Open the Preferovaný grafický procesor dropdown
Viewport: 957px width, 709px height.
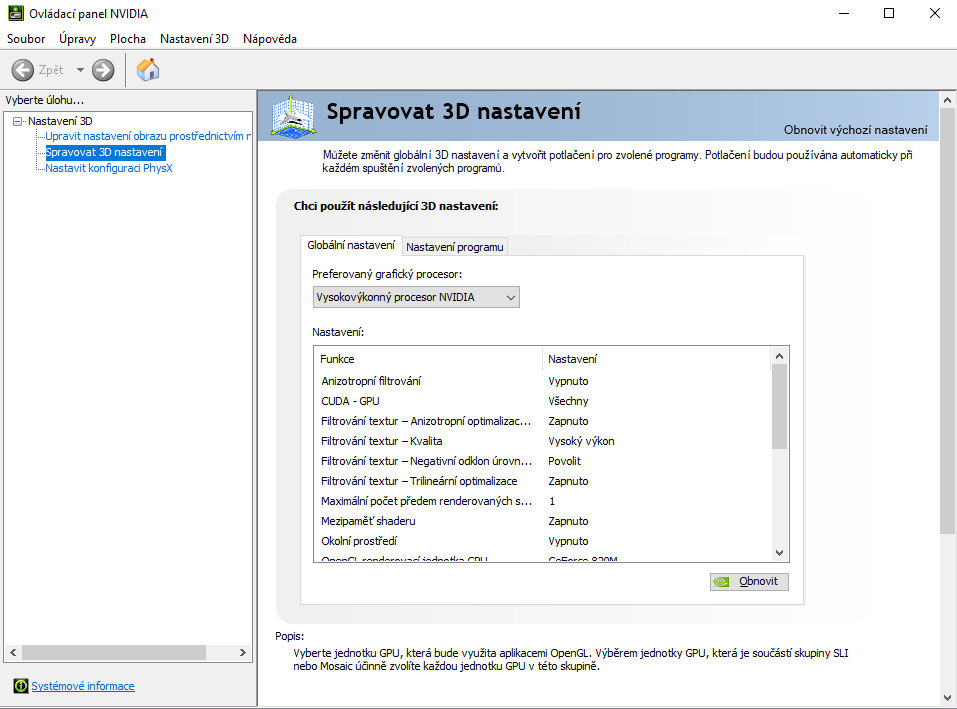click(416, 297)
